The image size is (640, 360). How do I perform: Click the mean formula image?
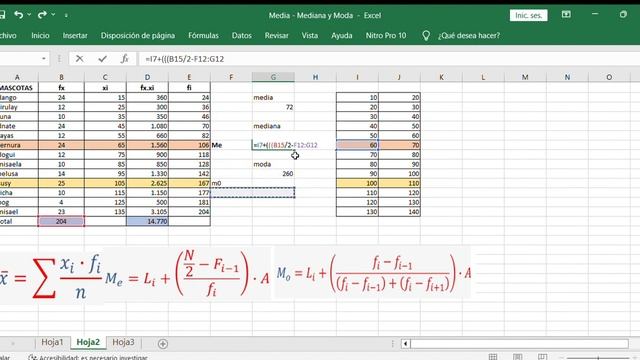(51, 278)
